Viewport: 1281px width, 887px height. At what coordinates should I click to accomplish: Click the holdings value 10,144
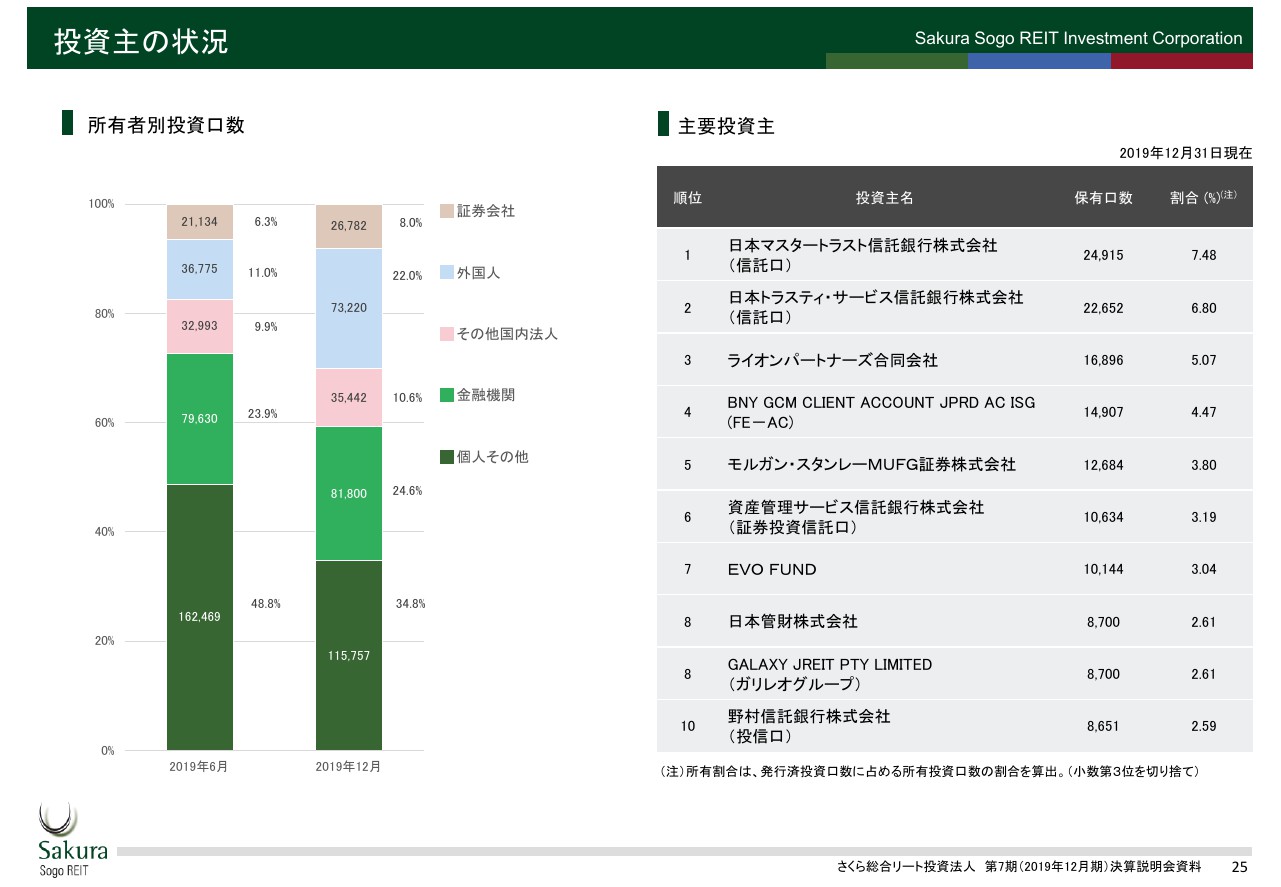tap(1103, 570)
